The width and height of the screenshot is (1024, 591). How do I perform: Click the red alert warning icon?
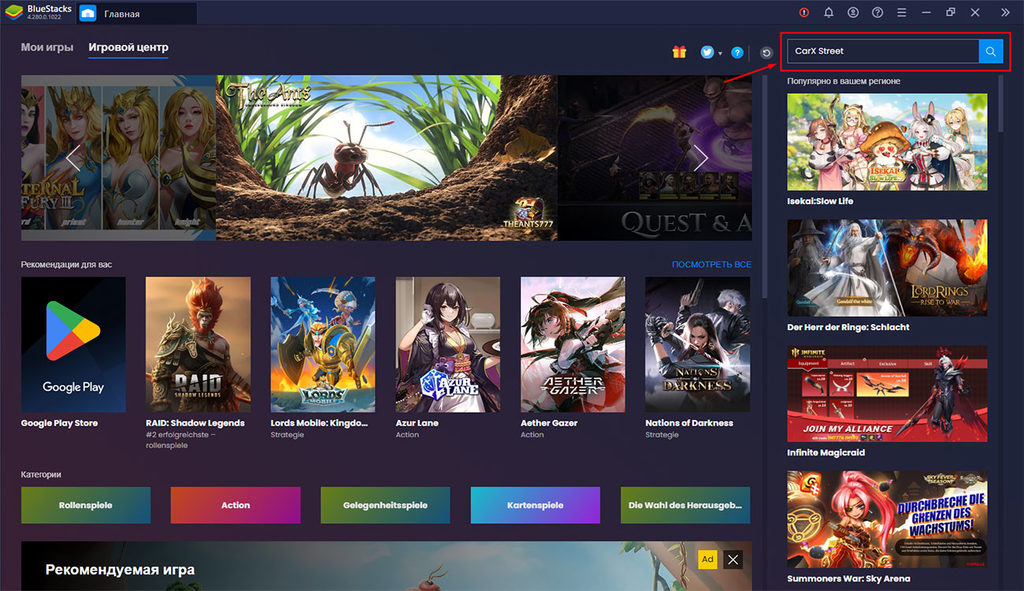pos(804,12)
